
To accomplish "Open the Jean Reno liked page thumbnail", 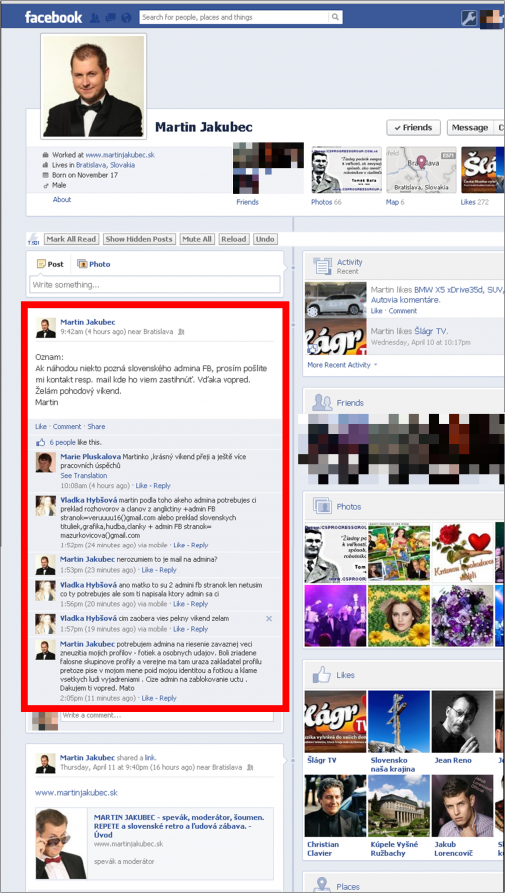I will click(x=462, y=722).
